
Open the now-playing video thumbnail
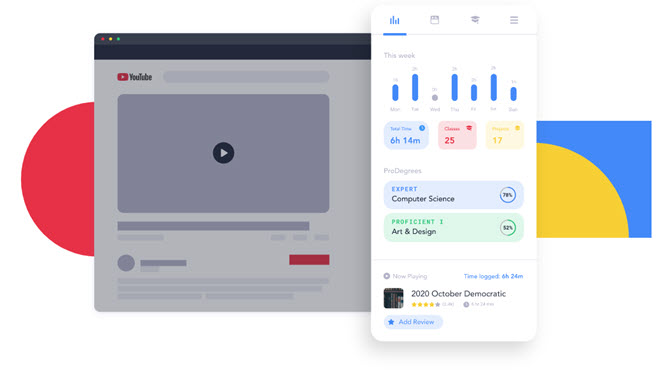pos(394,298)
